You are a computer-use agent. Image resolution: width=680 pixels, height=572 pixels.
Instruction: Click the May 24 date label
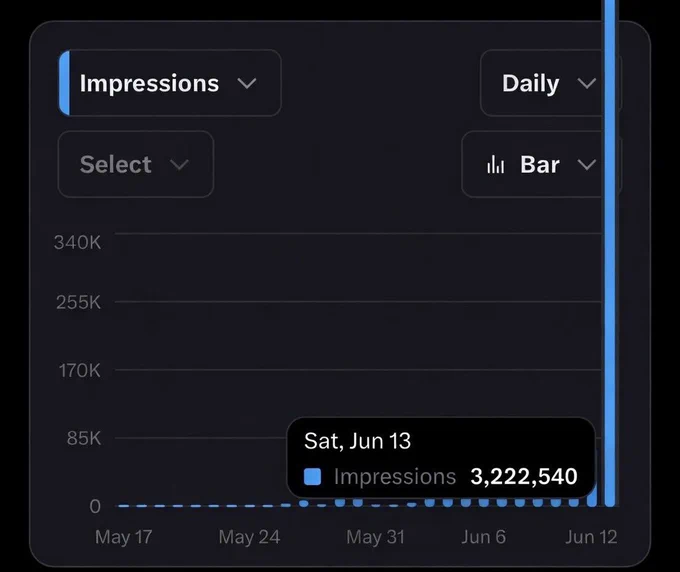coord(249,537)
